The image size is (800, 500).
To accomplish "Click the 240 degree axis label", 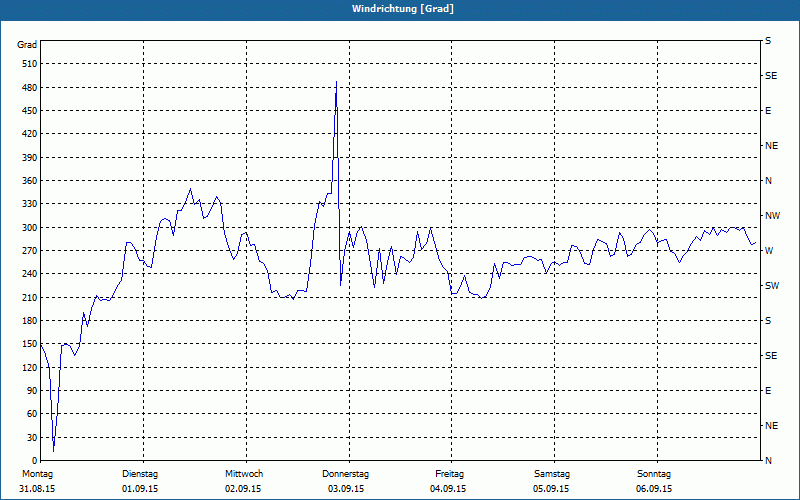I will pyautogui.click(x=30, y=274).
